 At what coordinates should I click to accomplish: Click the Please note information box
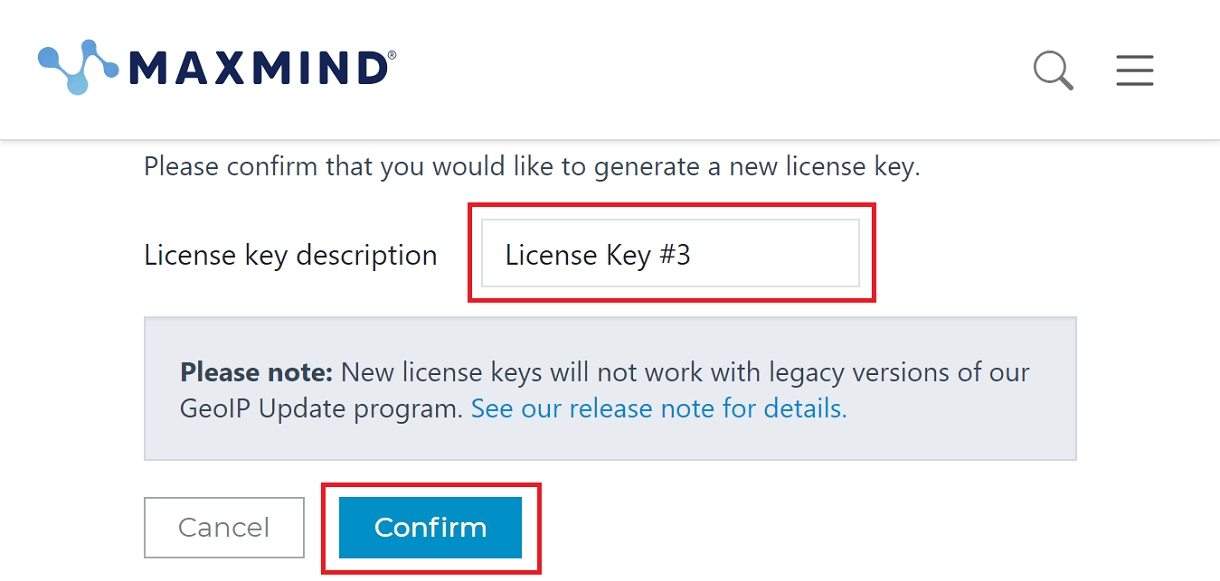pos(610,388)
